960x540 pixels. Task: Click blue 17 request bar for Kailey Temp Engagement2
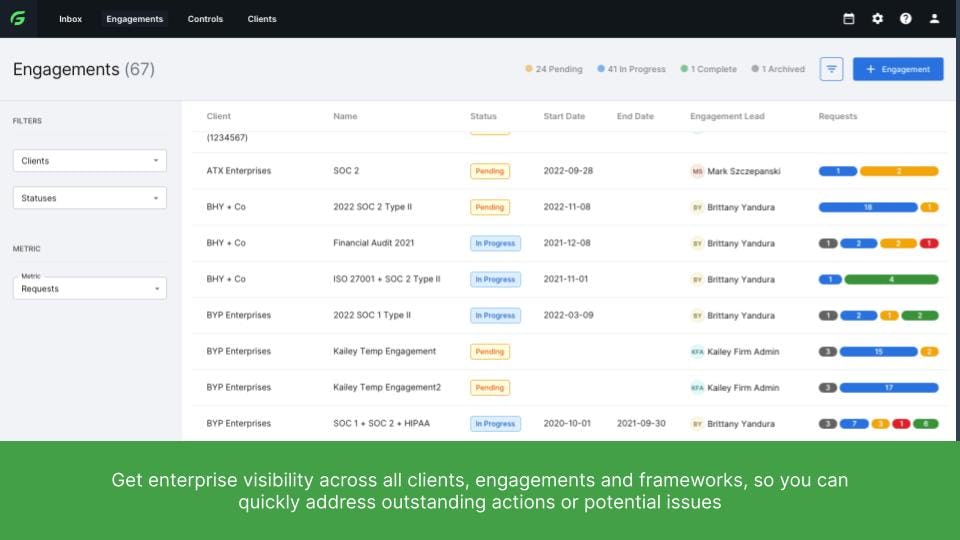(888, 388)
